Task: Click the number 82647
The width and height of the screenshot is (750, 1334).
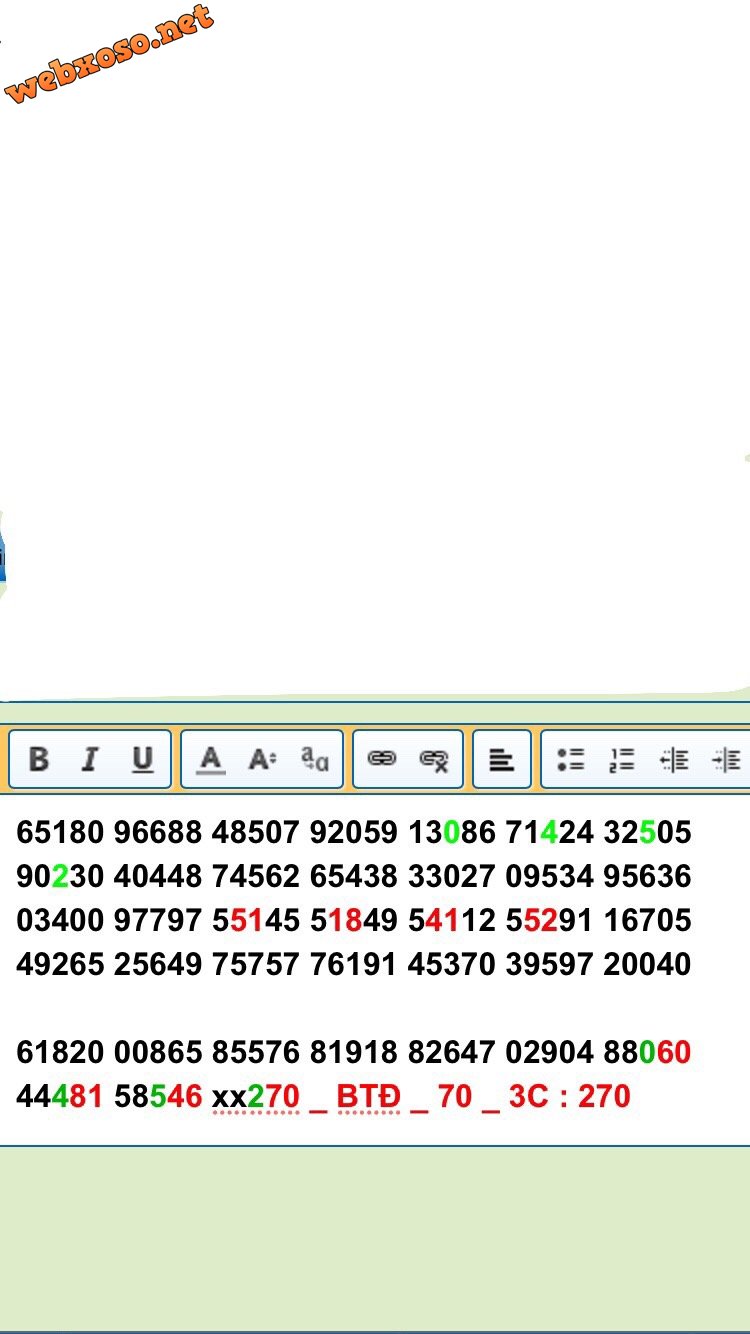Action: pos(452,1052)
